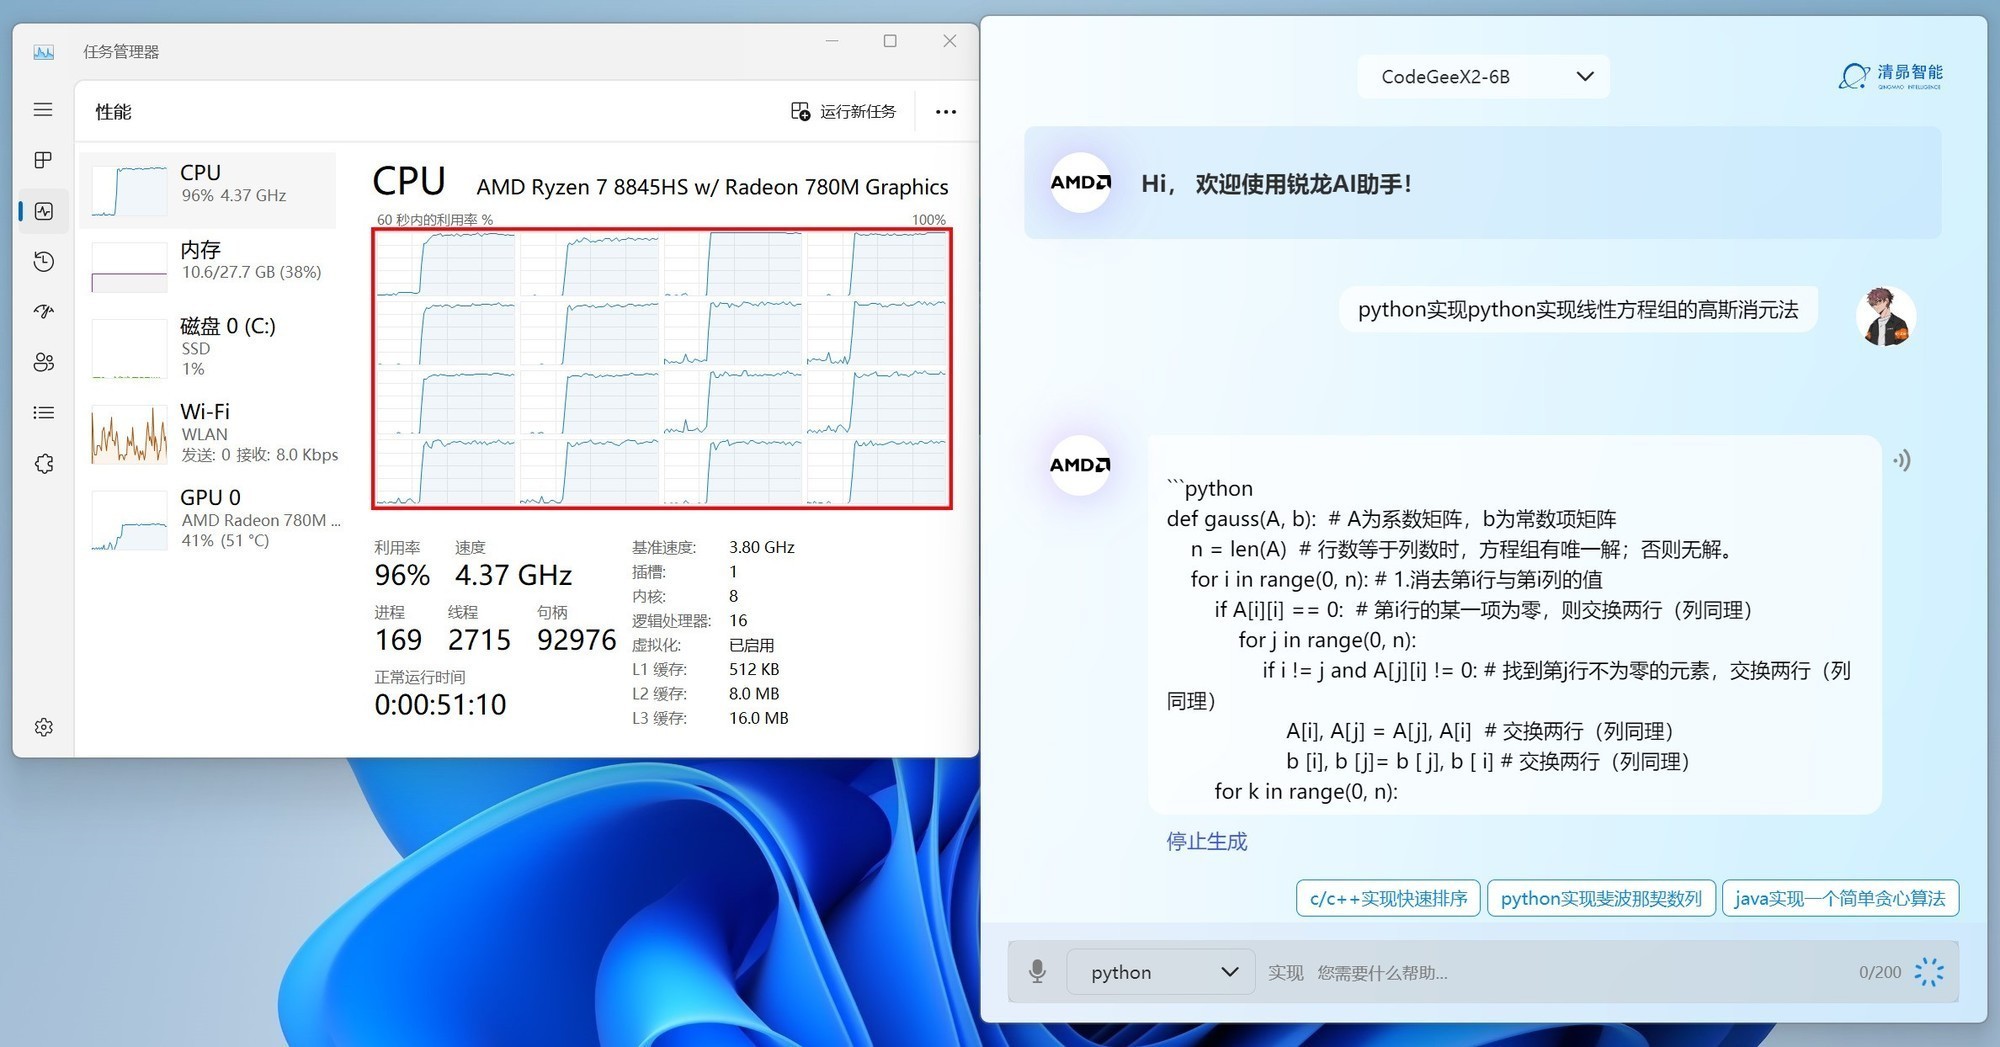This screenshot has width=2000, height=1047.
Task: Click the Qingmao Intelligence logo
Action: [x=1890, y=76]
